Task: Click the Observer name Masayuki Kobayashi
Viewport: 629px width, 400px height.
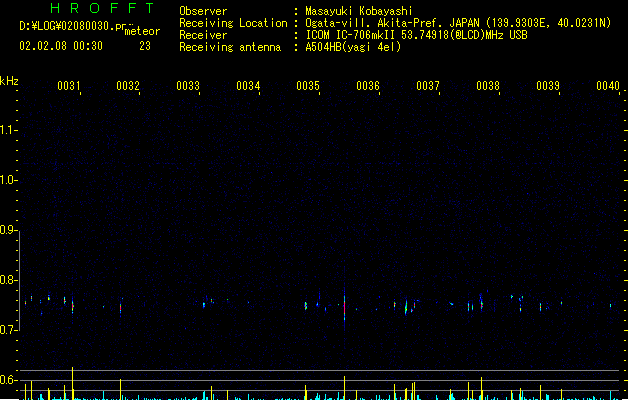Action: 359,11
